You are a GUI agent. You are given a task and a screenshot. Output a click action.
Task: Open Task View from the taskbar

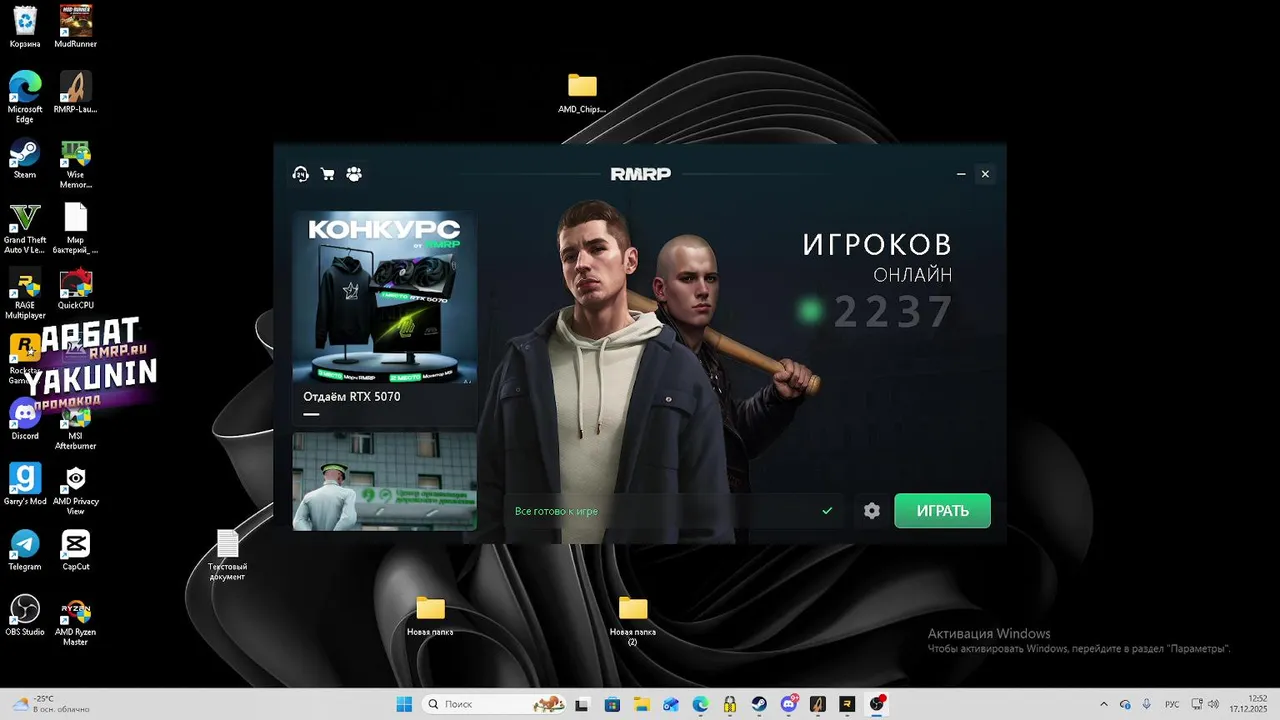point(582,704)
